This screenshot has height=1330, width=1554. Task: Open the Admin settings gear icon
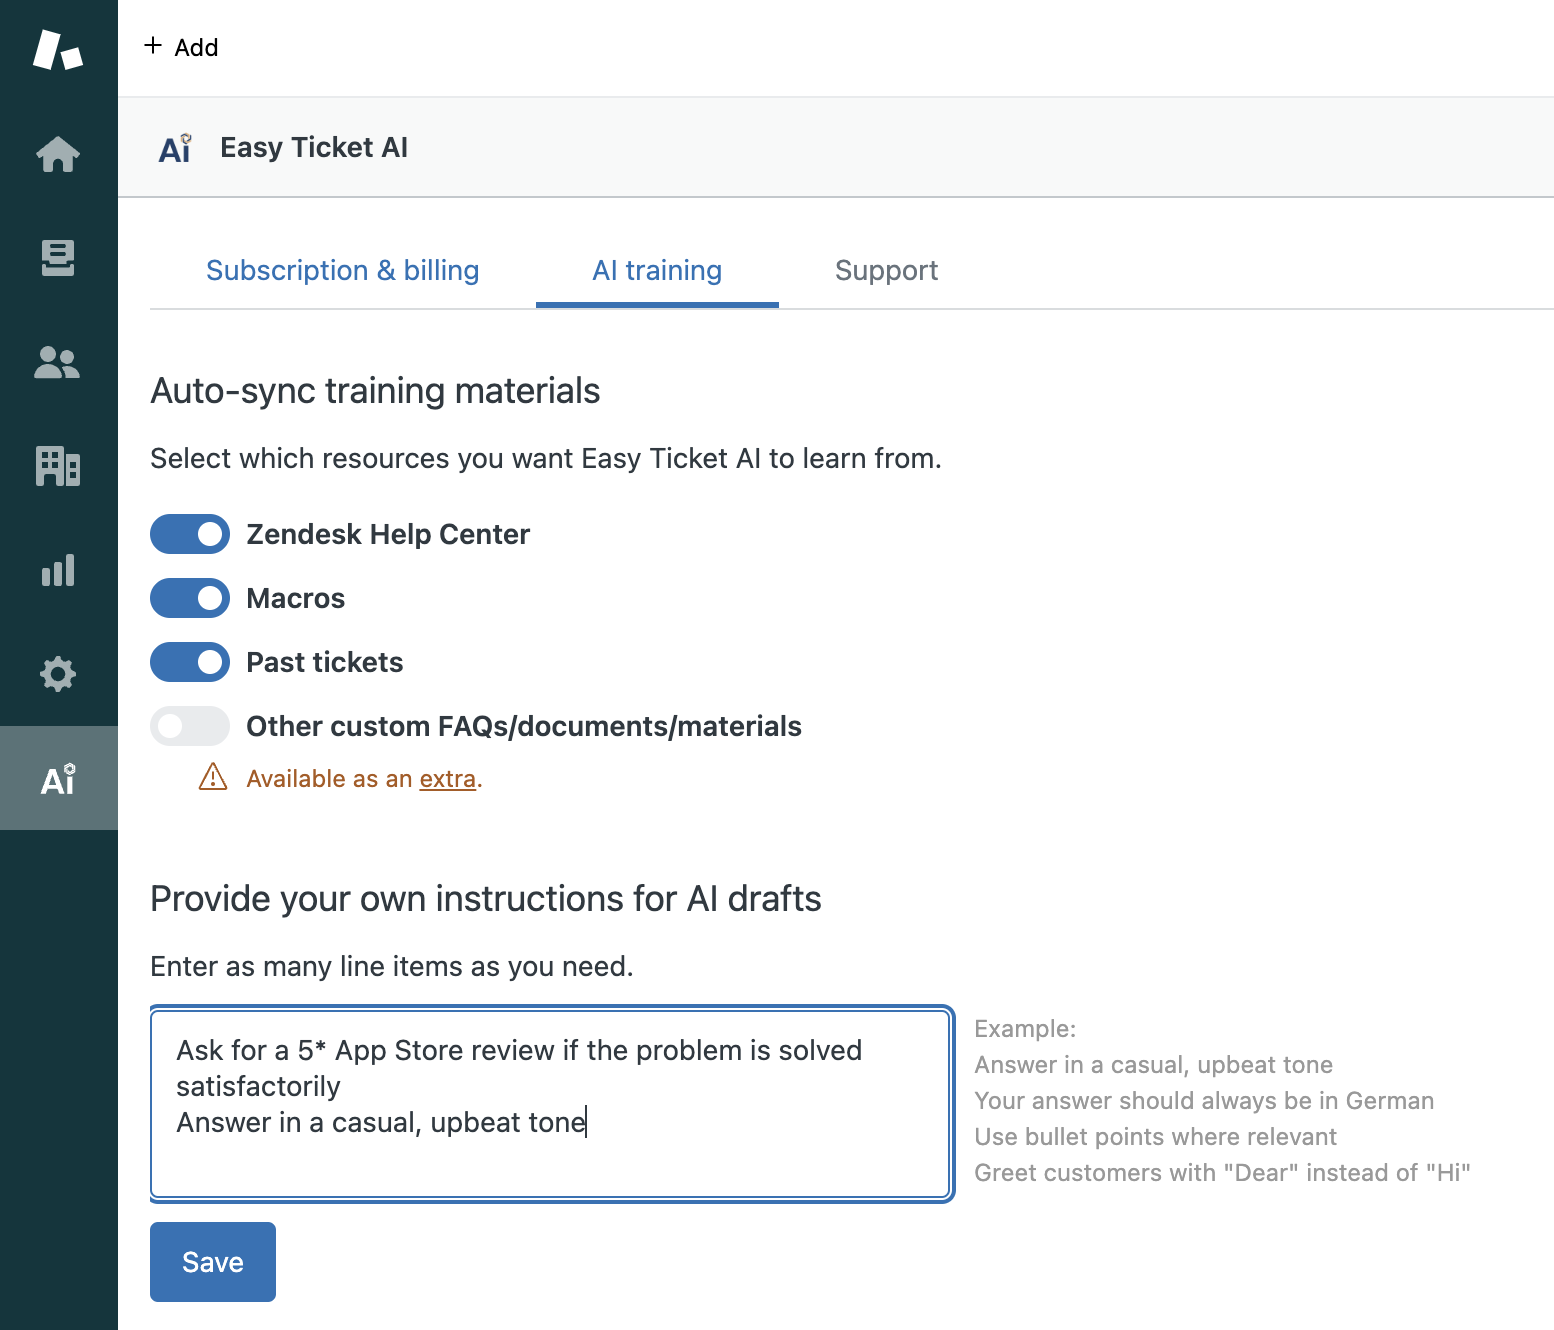pos(58,674)
